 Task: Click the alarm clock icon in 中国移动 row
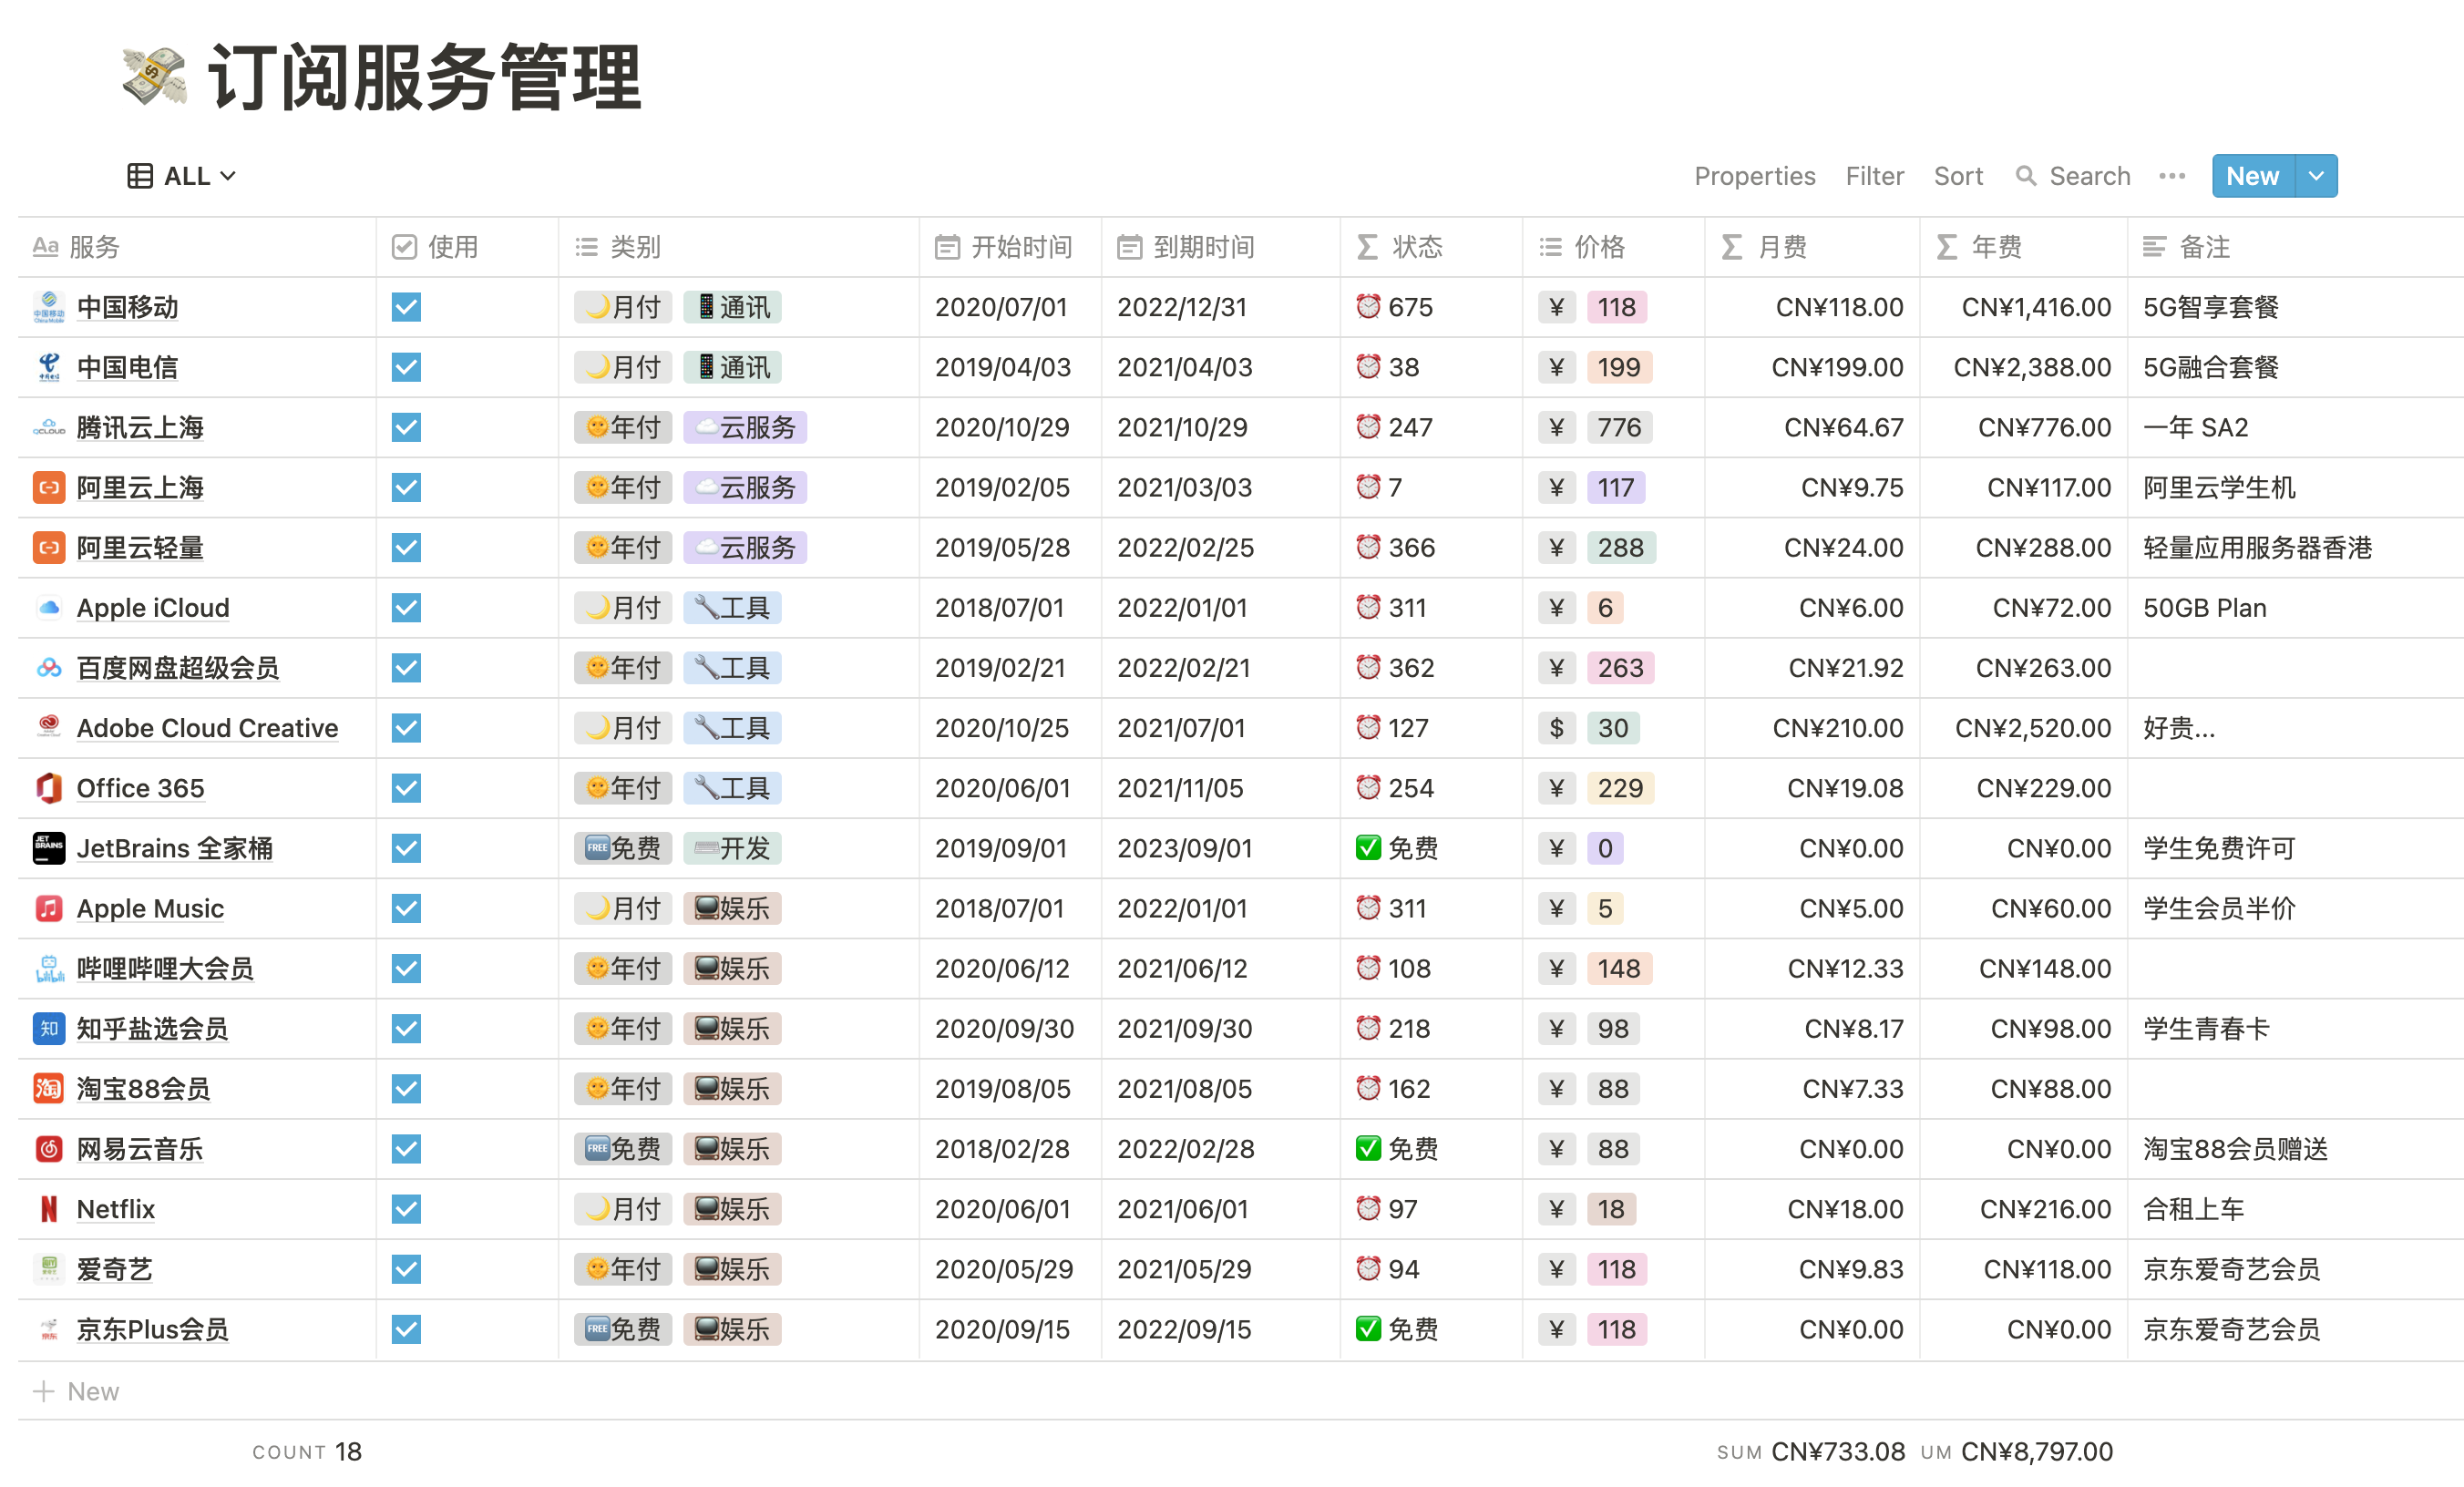pyautogui.click(x=1368, y=306)
